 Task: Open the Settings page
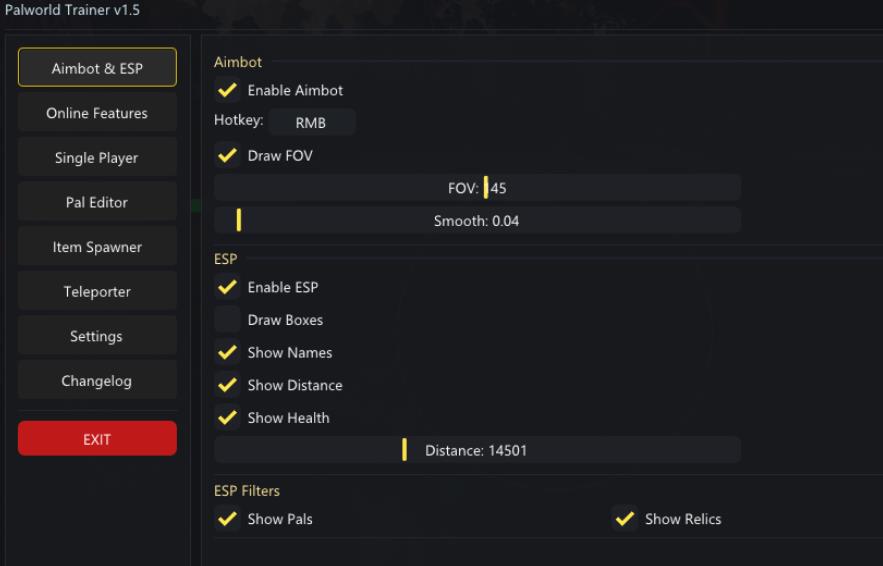coord(97,336)
